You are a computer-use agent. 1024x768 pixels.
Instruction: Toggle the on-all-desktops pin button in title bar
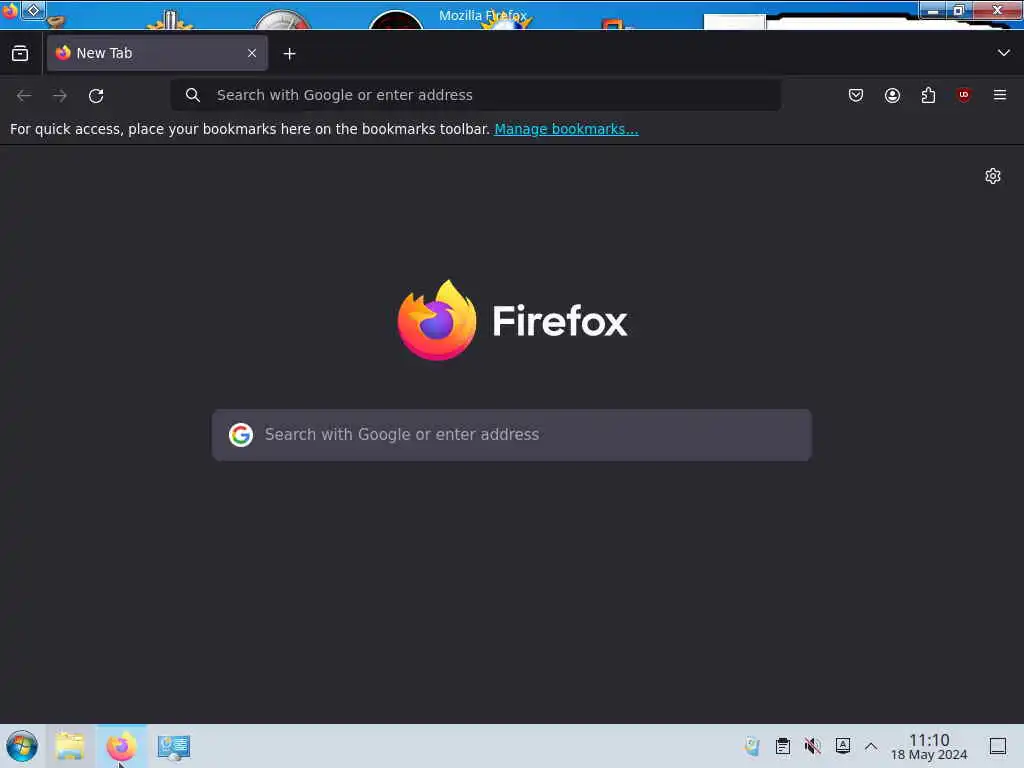33,10
